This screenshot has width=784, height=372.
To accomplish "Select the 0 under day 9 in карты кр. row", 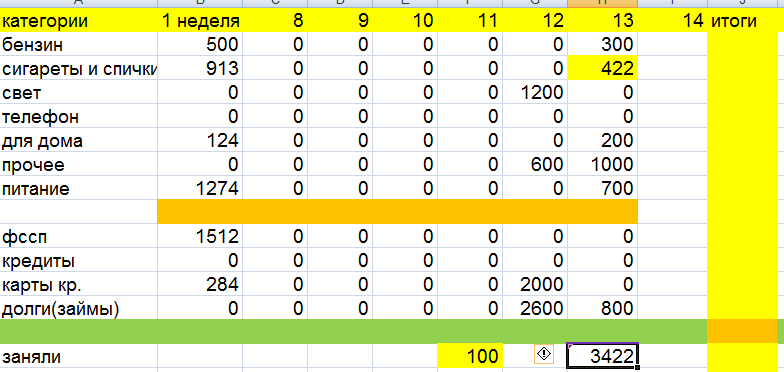I will click(x=340, y=284).
